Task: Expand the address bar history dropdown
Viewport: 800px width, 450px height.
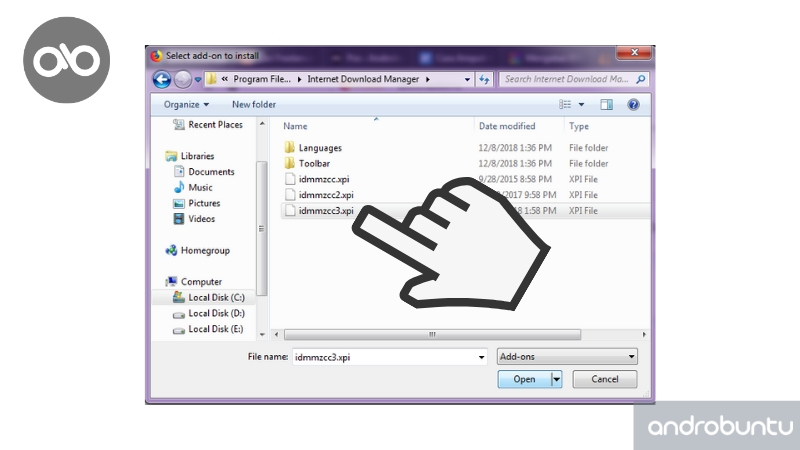Action: pyautogui.click(x=467, y=79)
